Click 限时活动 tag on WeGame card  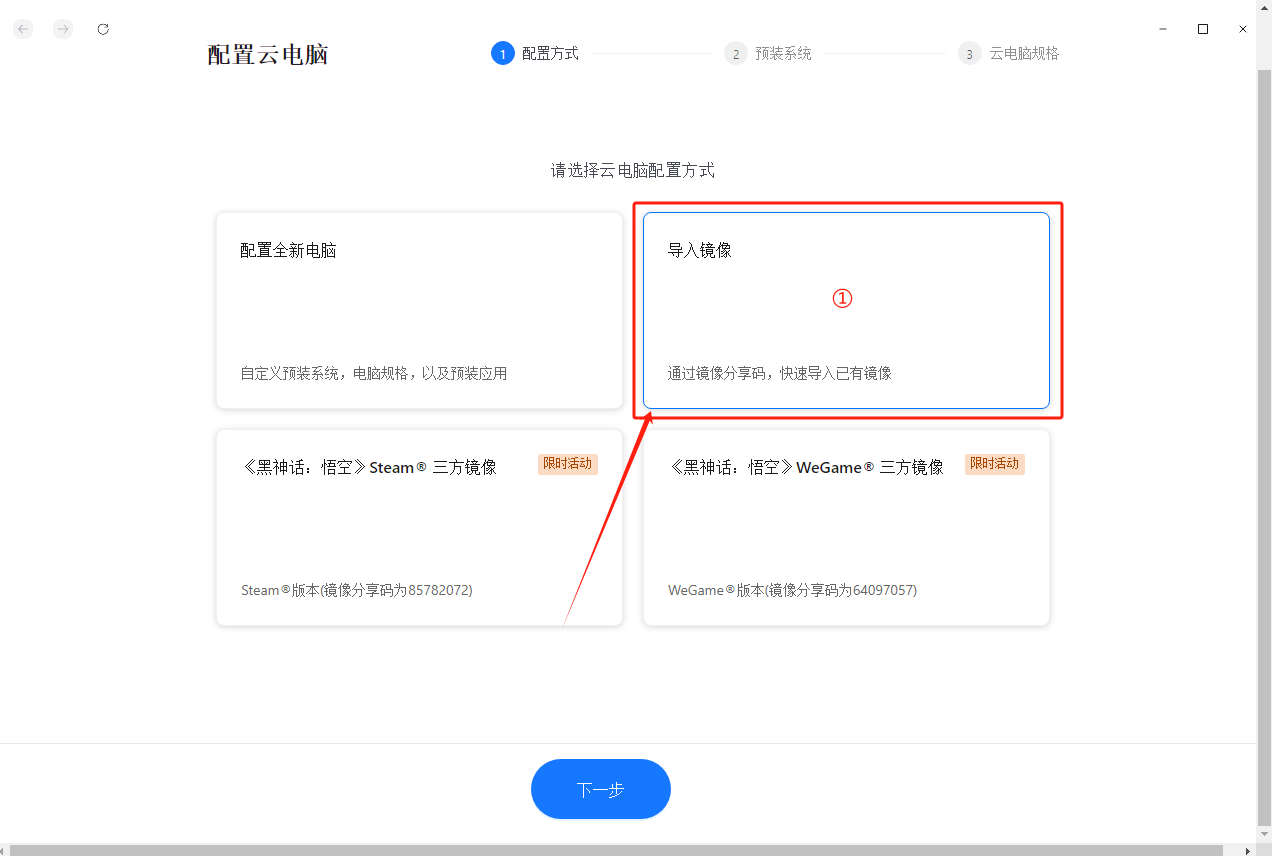[995, 464]
